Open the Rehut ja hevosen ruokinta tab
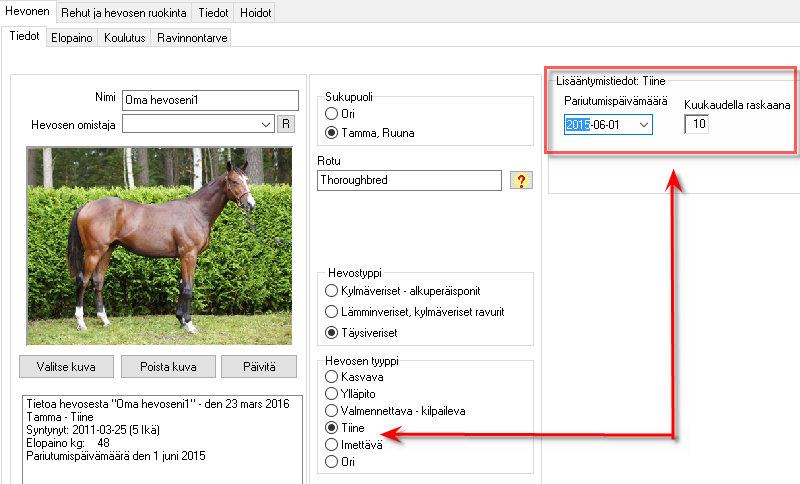 point(124,13)
